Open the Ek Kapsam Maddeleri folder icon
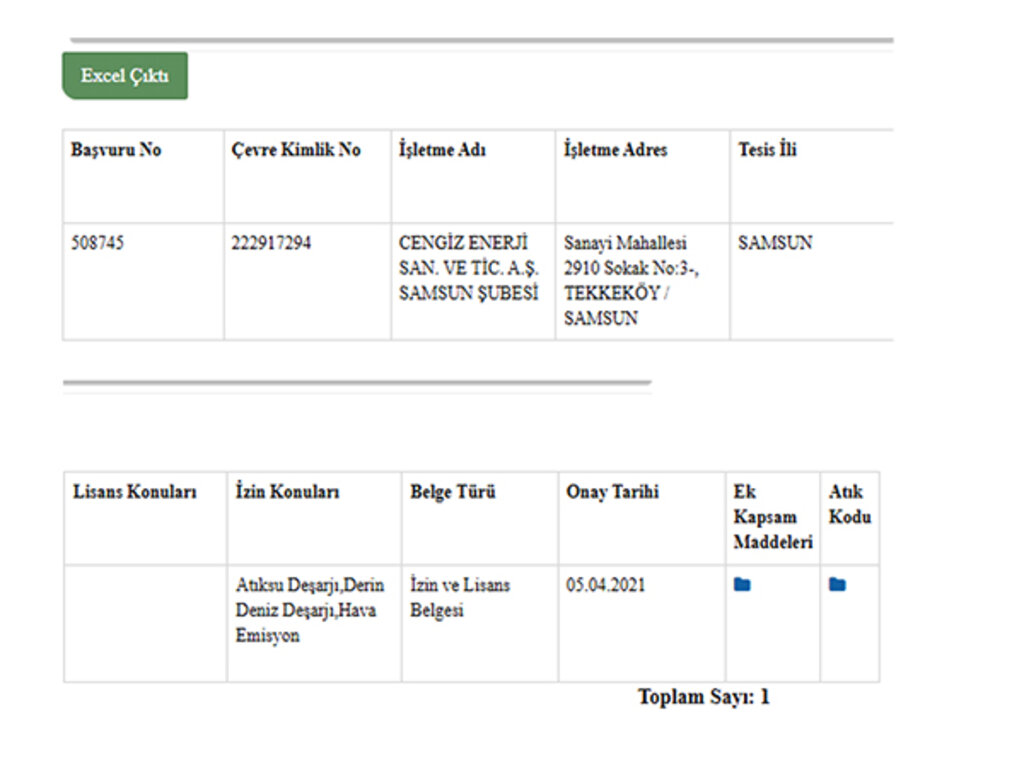 (x=742, y=584)
